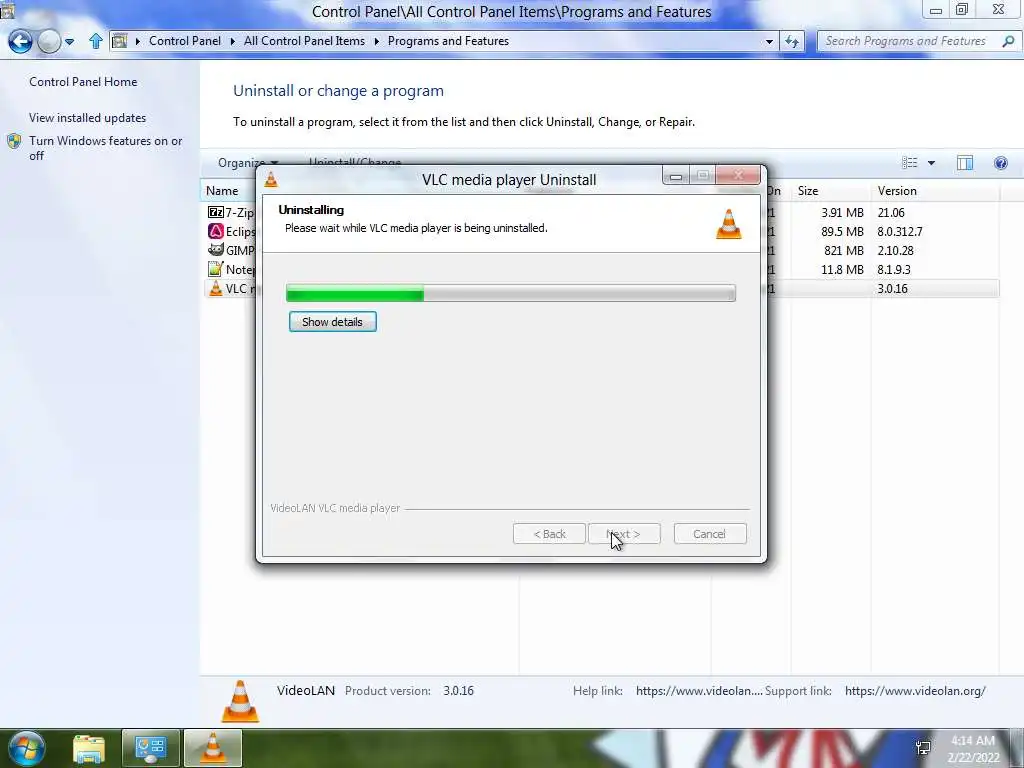Open Turn Windows features on or off
Image resolution: width=1024 pixels, height=768 pixels.
coord(106,148)
